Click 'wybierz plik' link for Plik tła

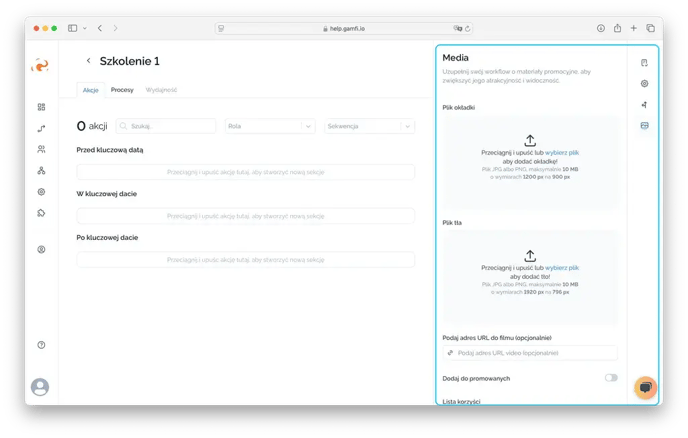pyautogui.click(x=562, y=268)
